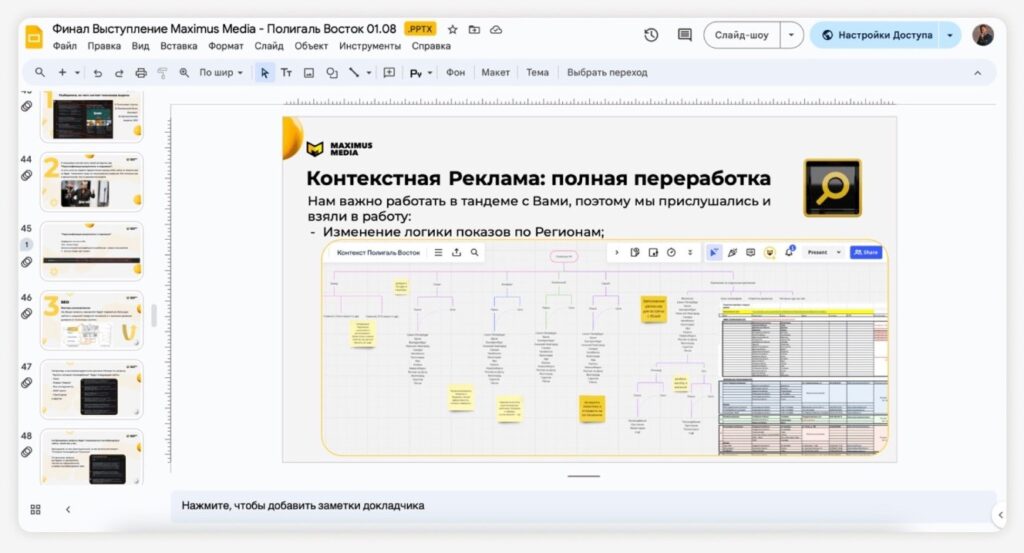The image size is (1024, 553).
Task: Click the Фон button
Action: pyautogui.click(x=455, y=72)
